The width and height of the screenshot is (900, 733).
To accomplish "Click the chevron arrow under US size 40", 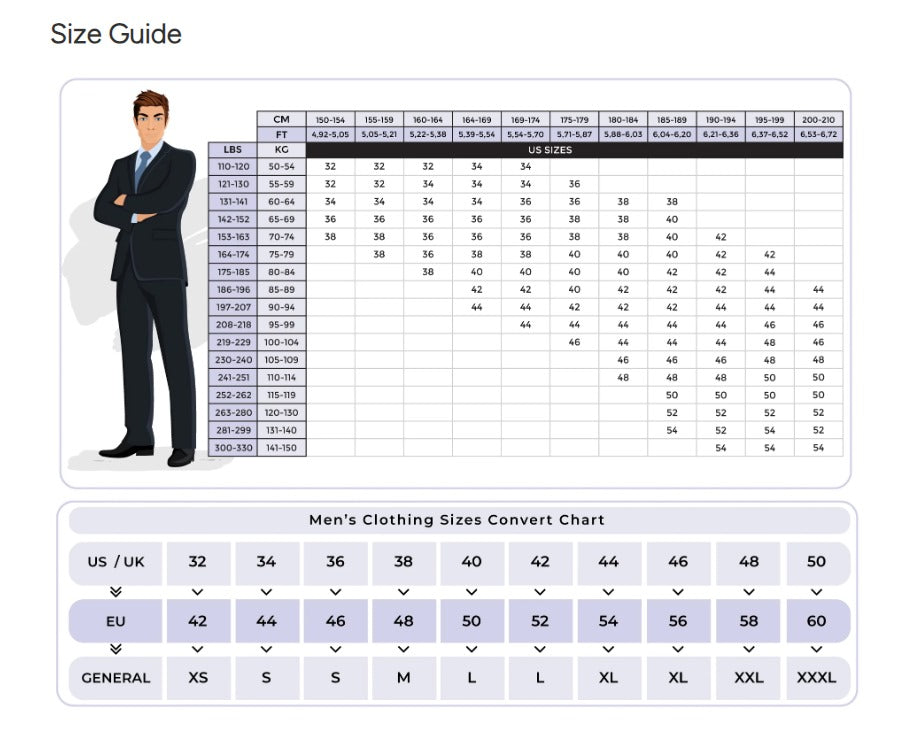I will coord(472,592).
